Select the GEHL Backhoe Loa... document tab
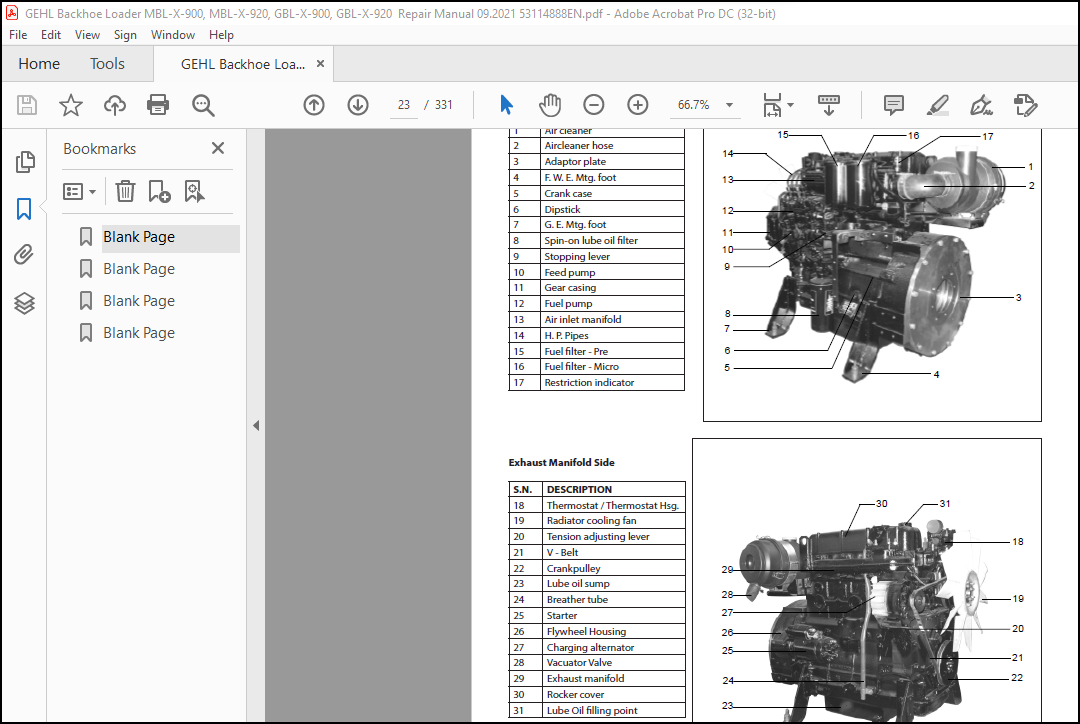Image resolution: width=1080 pixels, height=724 pixels. coord(242,64)
